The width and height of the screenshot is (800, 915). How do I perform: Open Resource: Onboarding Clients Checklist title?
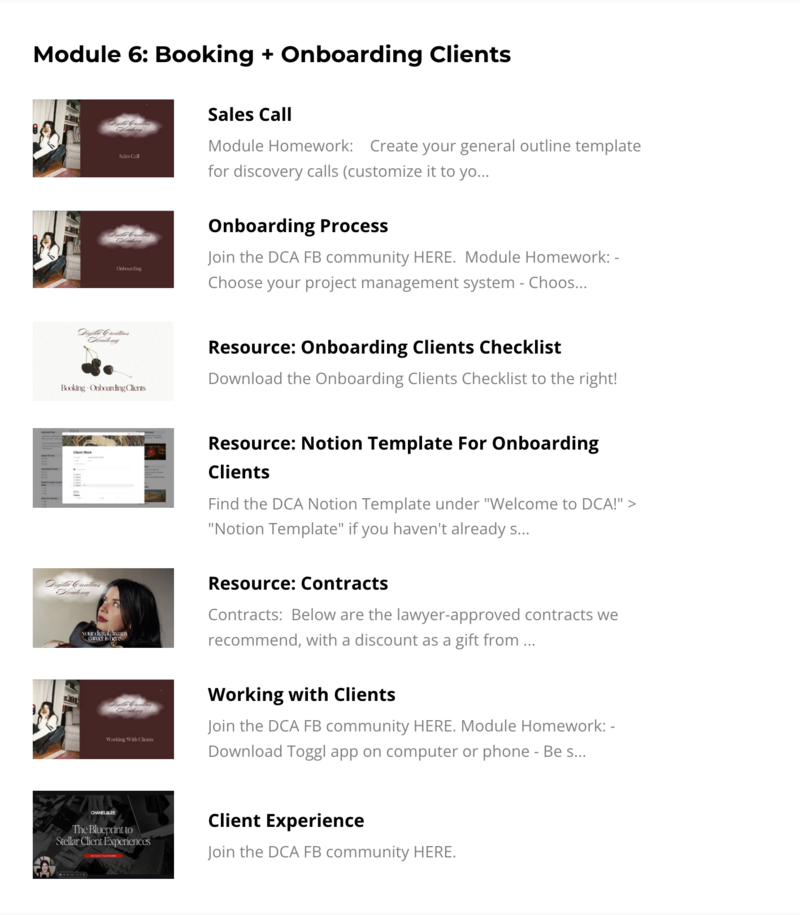tap(385, 347)
